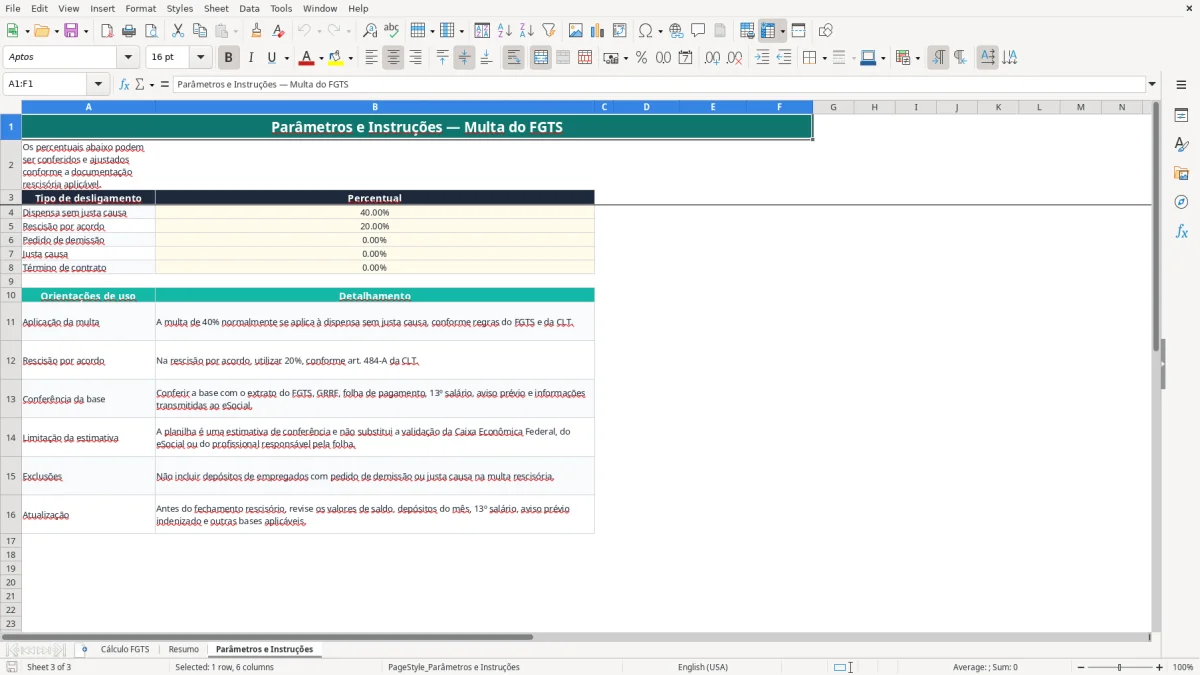This screenshot has width=1200, height=675.
Task: Open the Freeze Rows and Columns dropdown arrow
Action: (782, 31)
